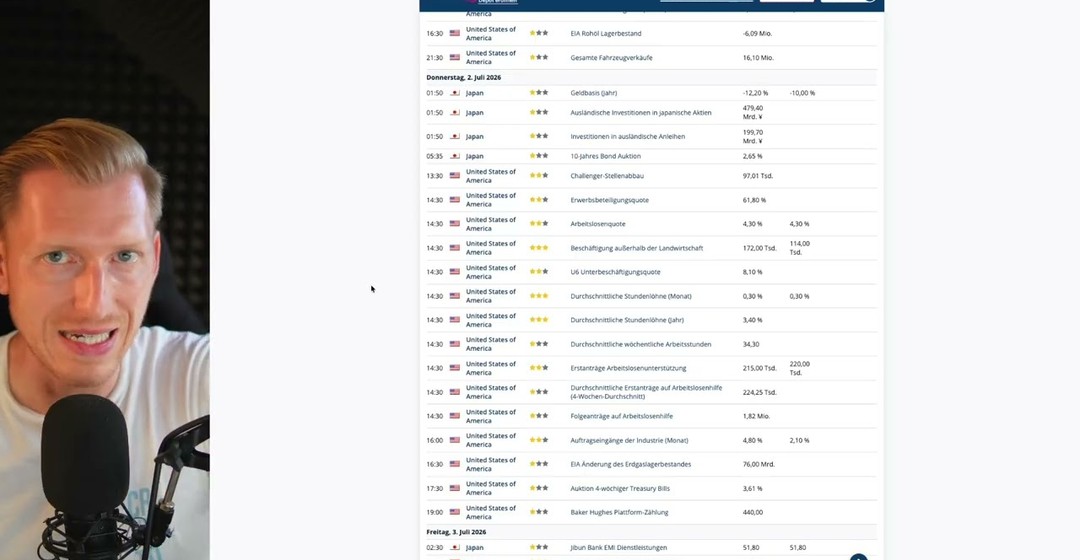
Task: Click the Japan flag in the Geldbasis (Jahr) row
Action: tap(455, 93)
